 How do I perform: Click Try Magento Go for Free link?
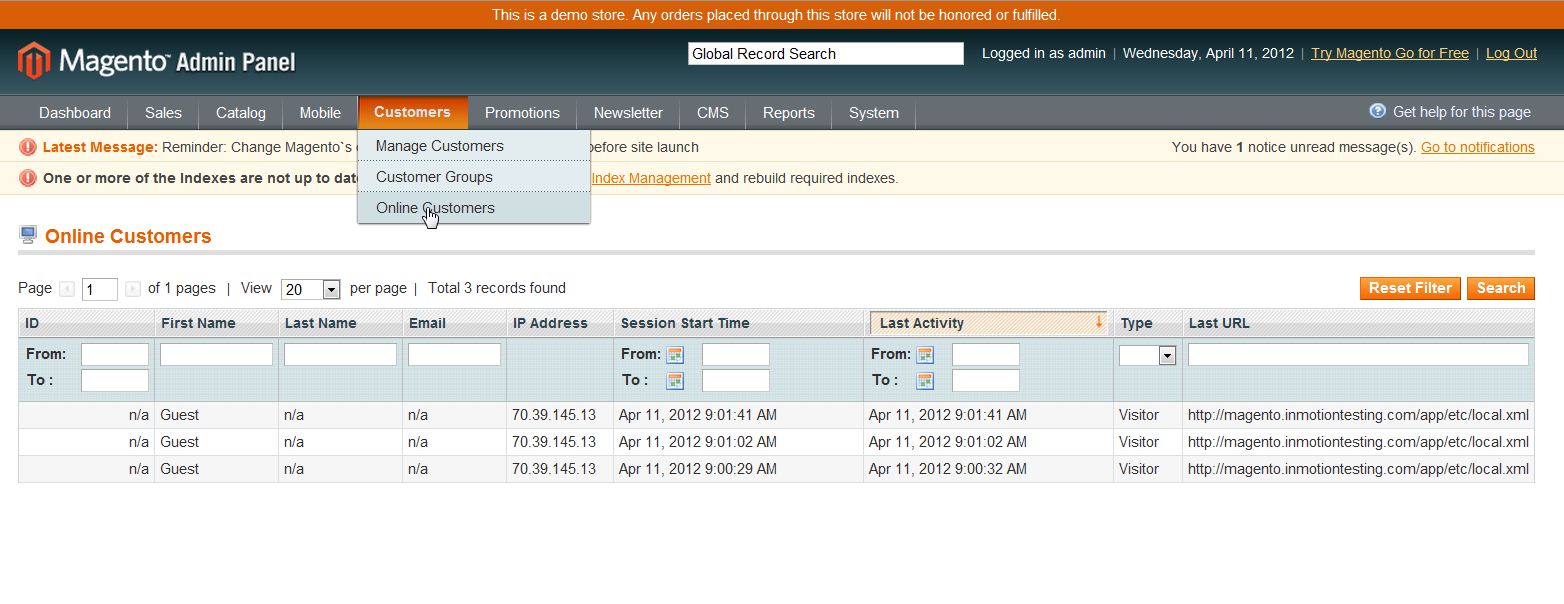[1390, 54]
